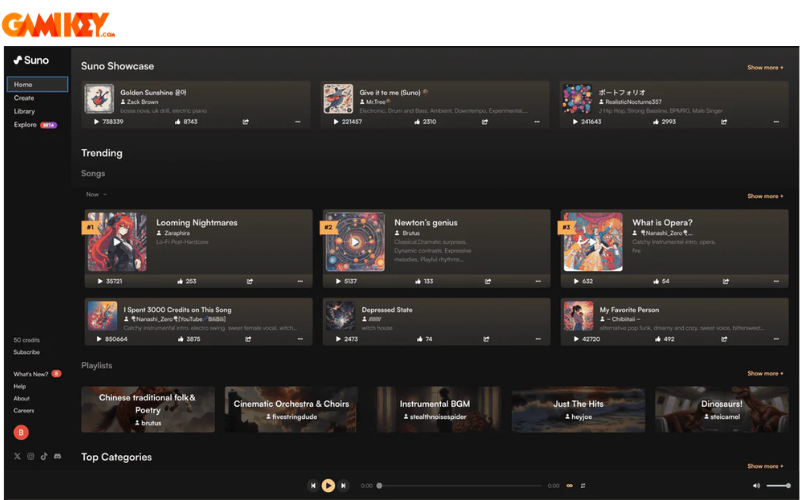Expand Playlists section with Show more
Viewport: 800px width, 500px height.
765,373
